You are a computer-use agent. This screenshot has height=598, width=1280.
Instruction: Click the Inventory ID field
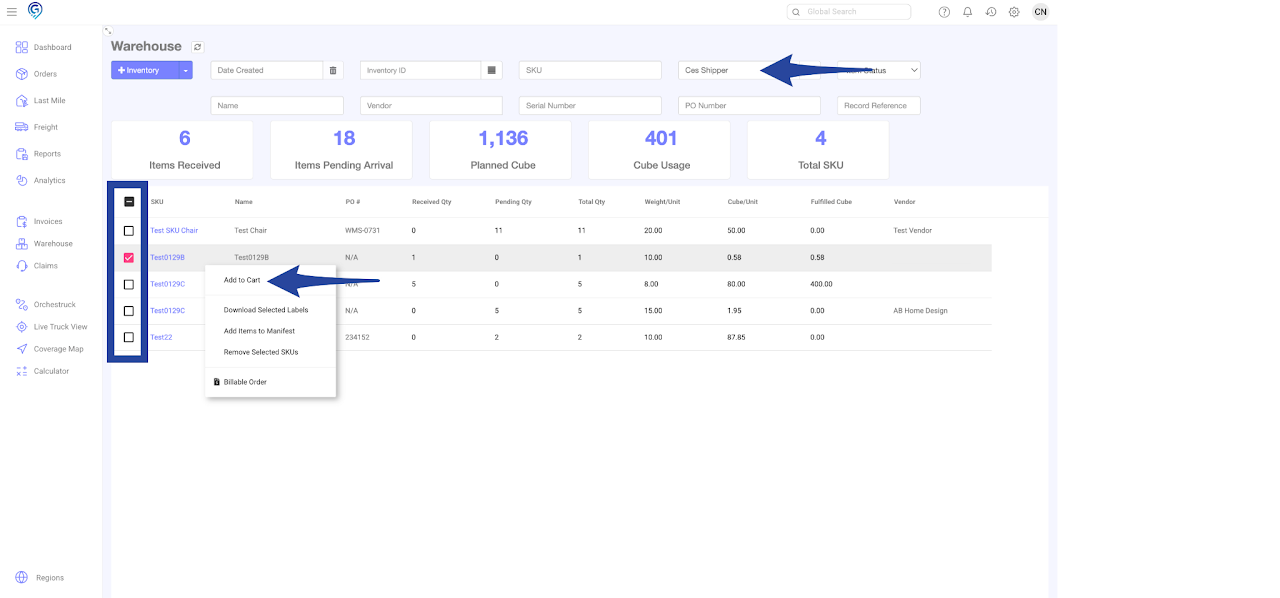(421, 70)
